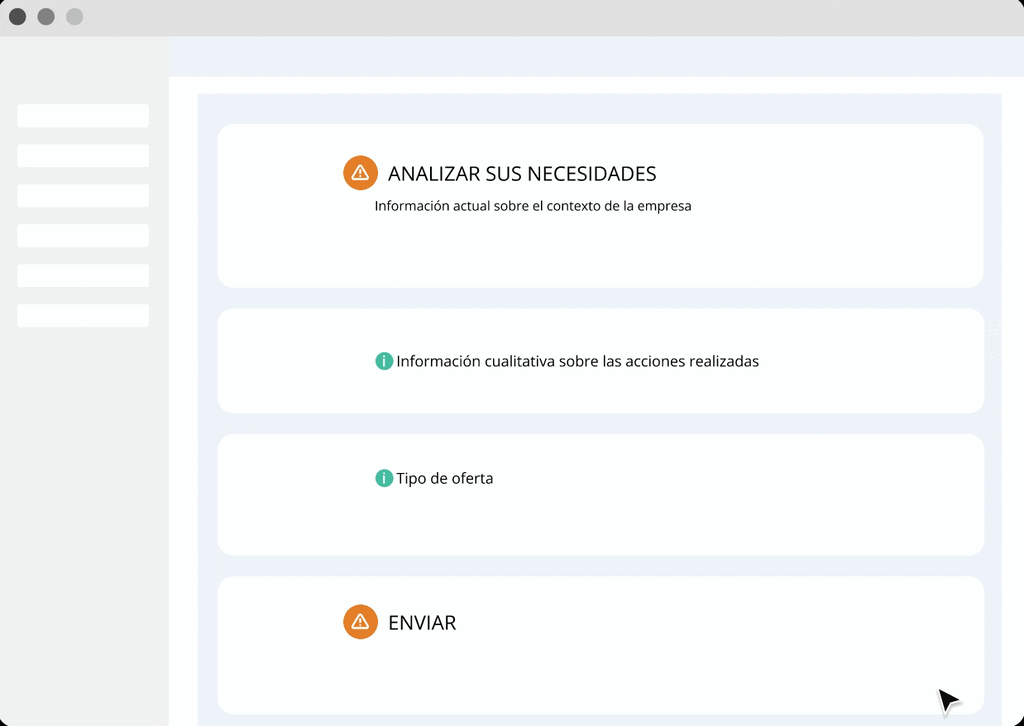Click the warning icon beside ANALIZAR SUS NECESIDADES
This screenshot has height=726, width=1024.
(x=360, y=173)
